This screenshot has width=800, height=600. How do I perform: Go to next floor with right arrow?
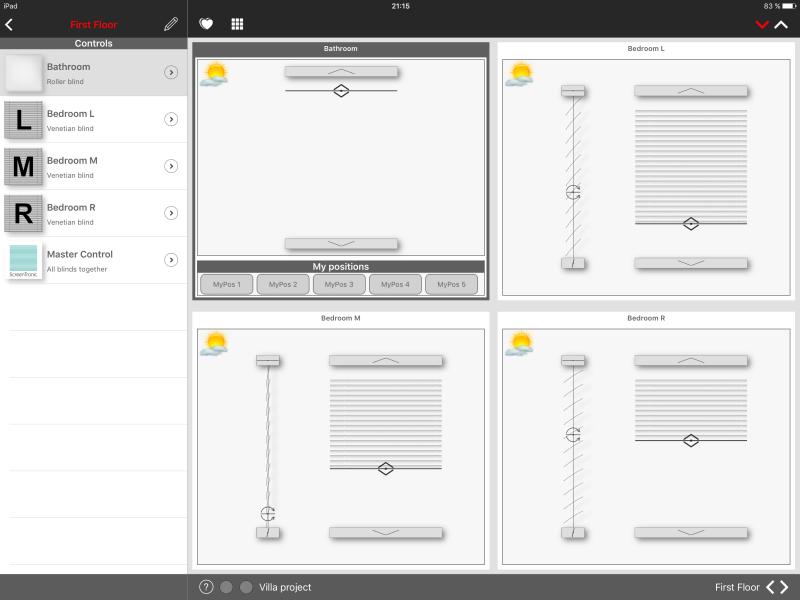(x=784, y=587)
